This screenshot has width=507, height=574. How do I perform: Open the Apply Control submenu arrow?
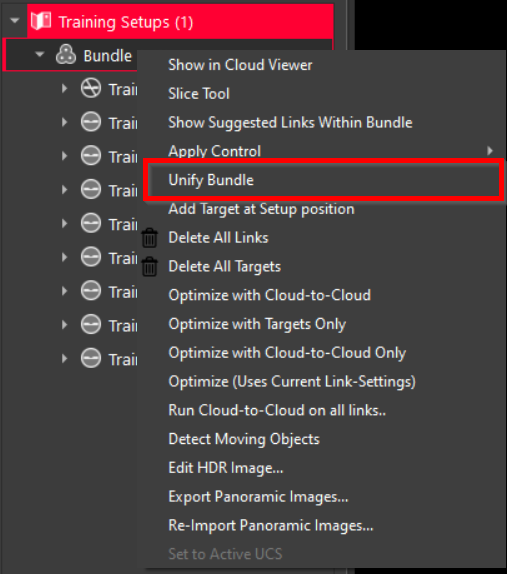(490, 151)
